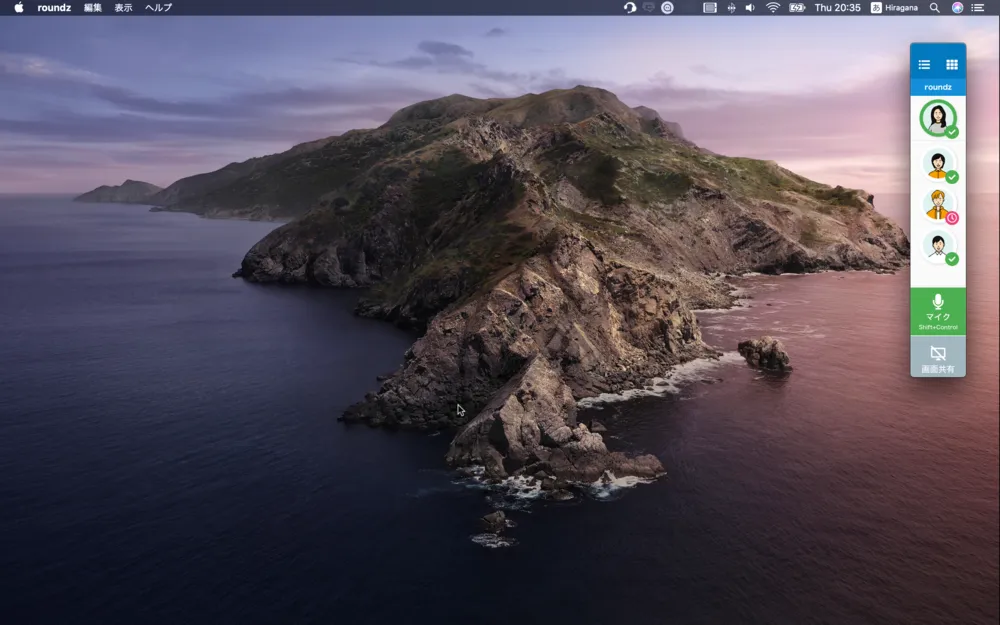
Task: Select the avatar wearing white shirt
Action: point(938,245)
